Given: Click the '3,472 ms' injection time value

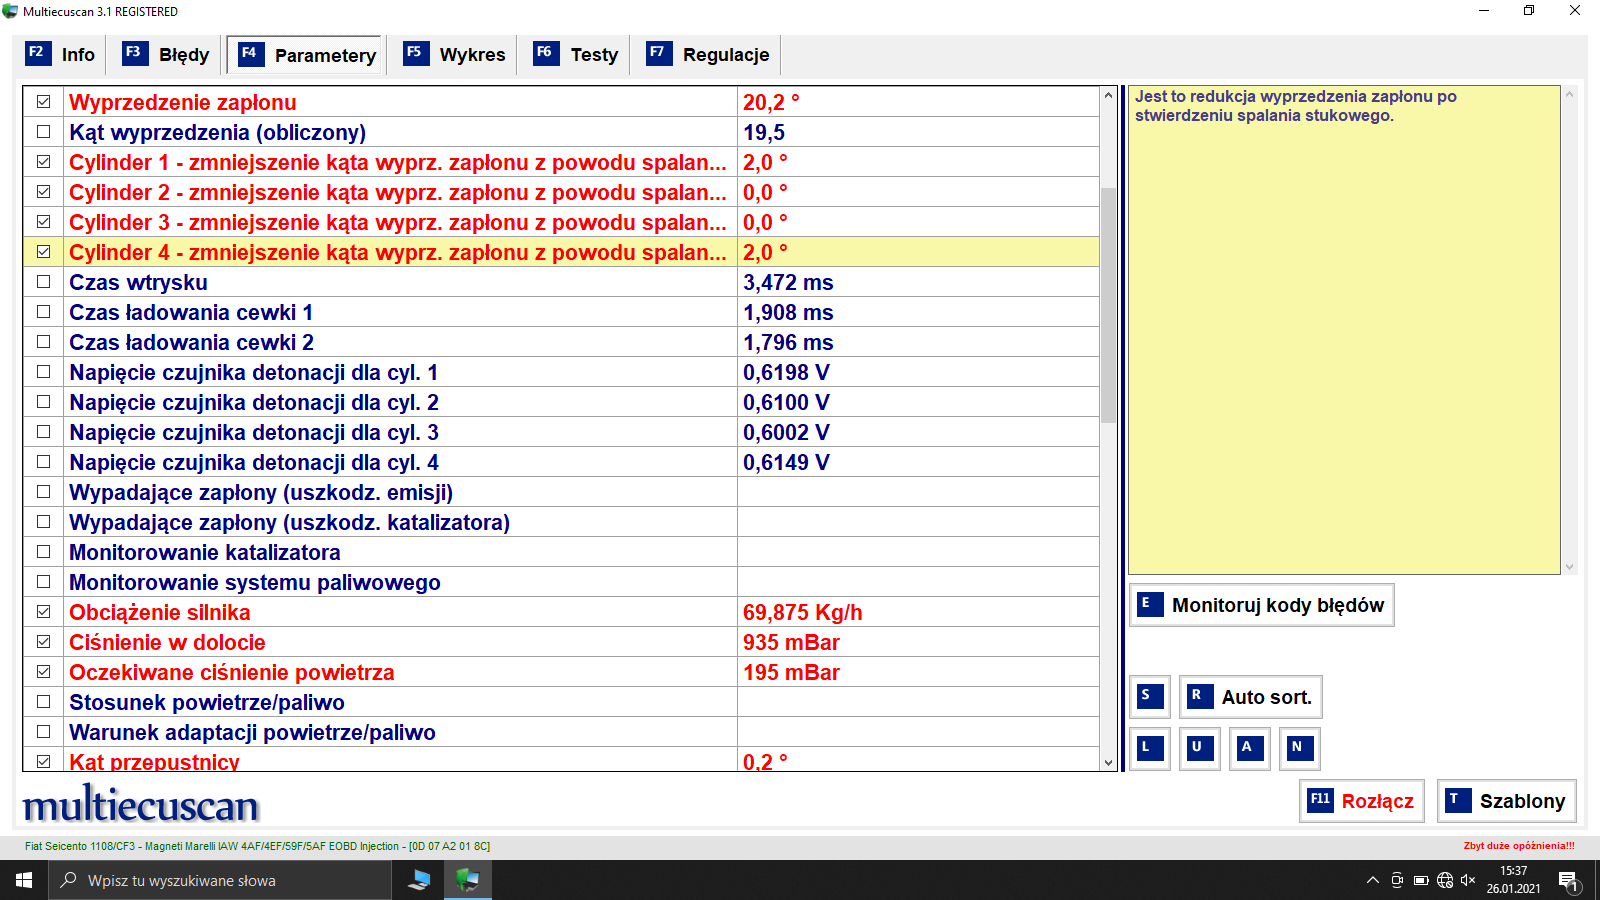Looking at the screenshot, I should 788,282.
